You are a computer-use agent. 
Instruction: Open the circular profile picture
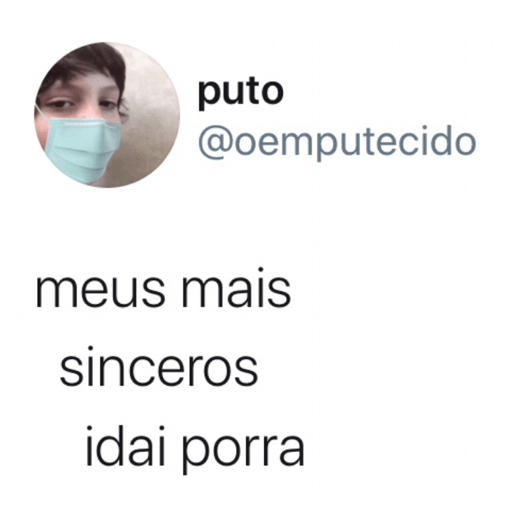click(x=107, y=115)
